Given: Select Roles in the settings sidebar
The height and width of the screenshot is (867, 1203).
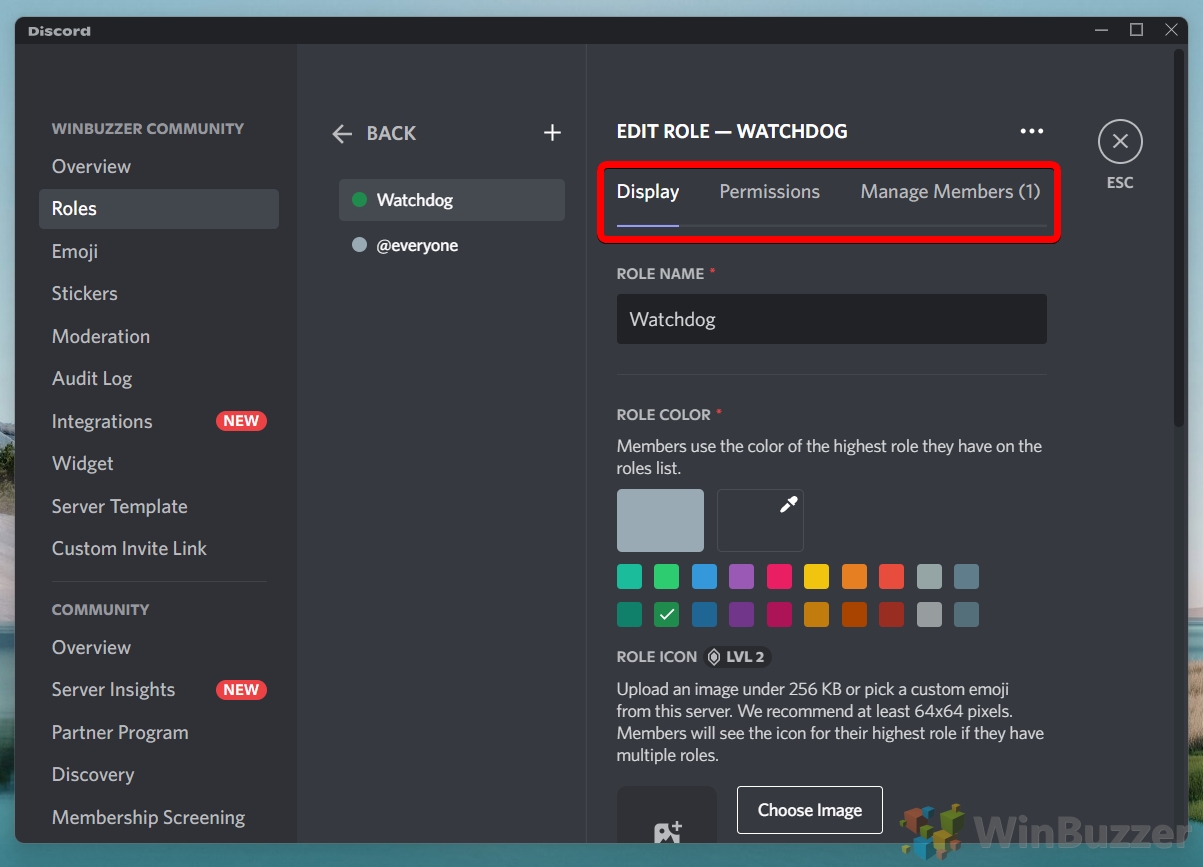Looking at the screenshot, I should click(x=159, y=209).
